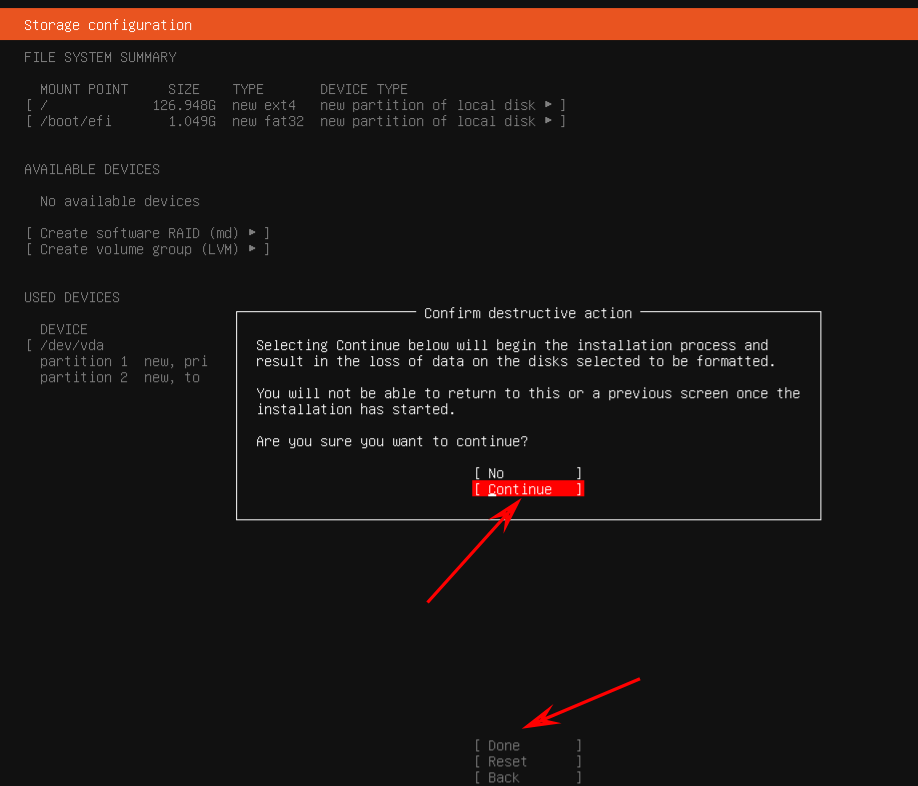Click the No available devices text

click(120, 201)
